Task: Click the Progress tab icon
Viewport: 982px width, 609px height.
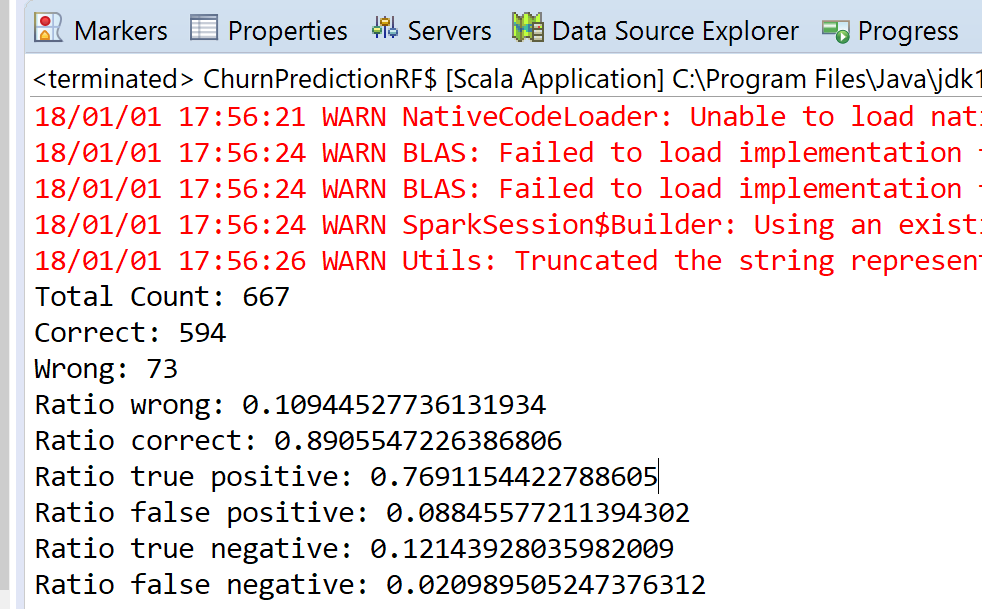Action: [835, 31]
